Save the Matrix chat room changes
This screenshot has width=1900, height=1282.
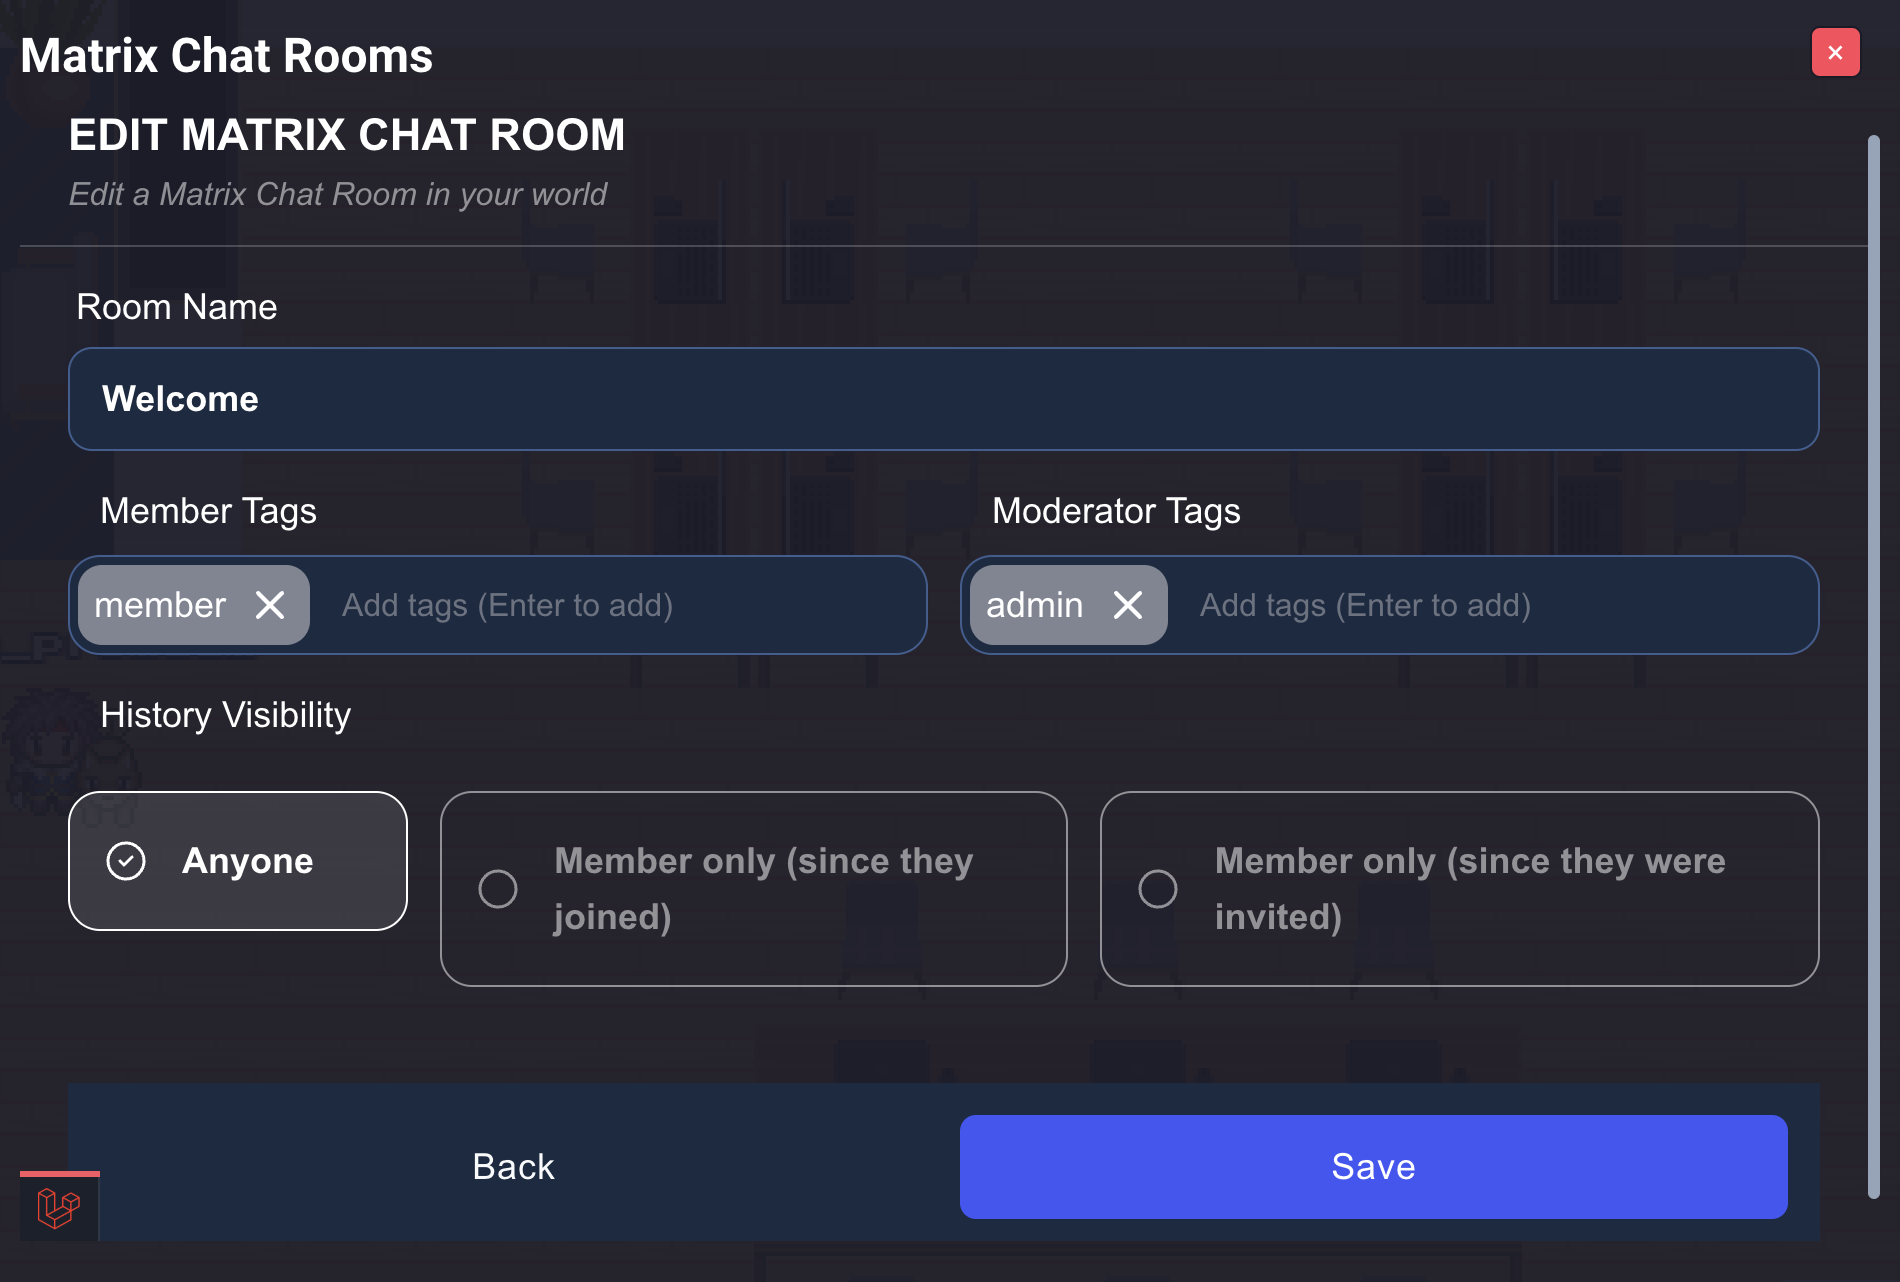[x=1372, y=1166]
